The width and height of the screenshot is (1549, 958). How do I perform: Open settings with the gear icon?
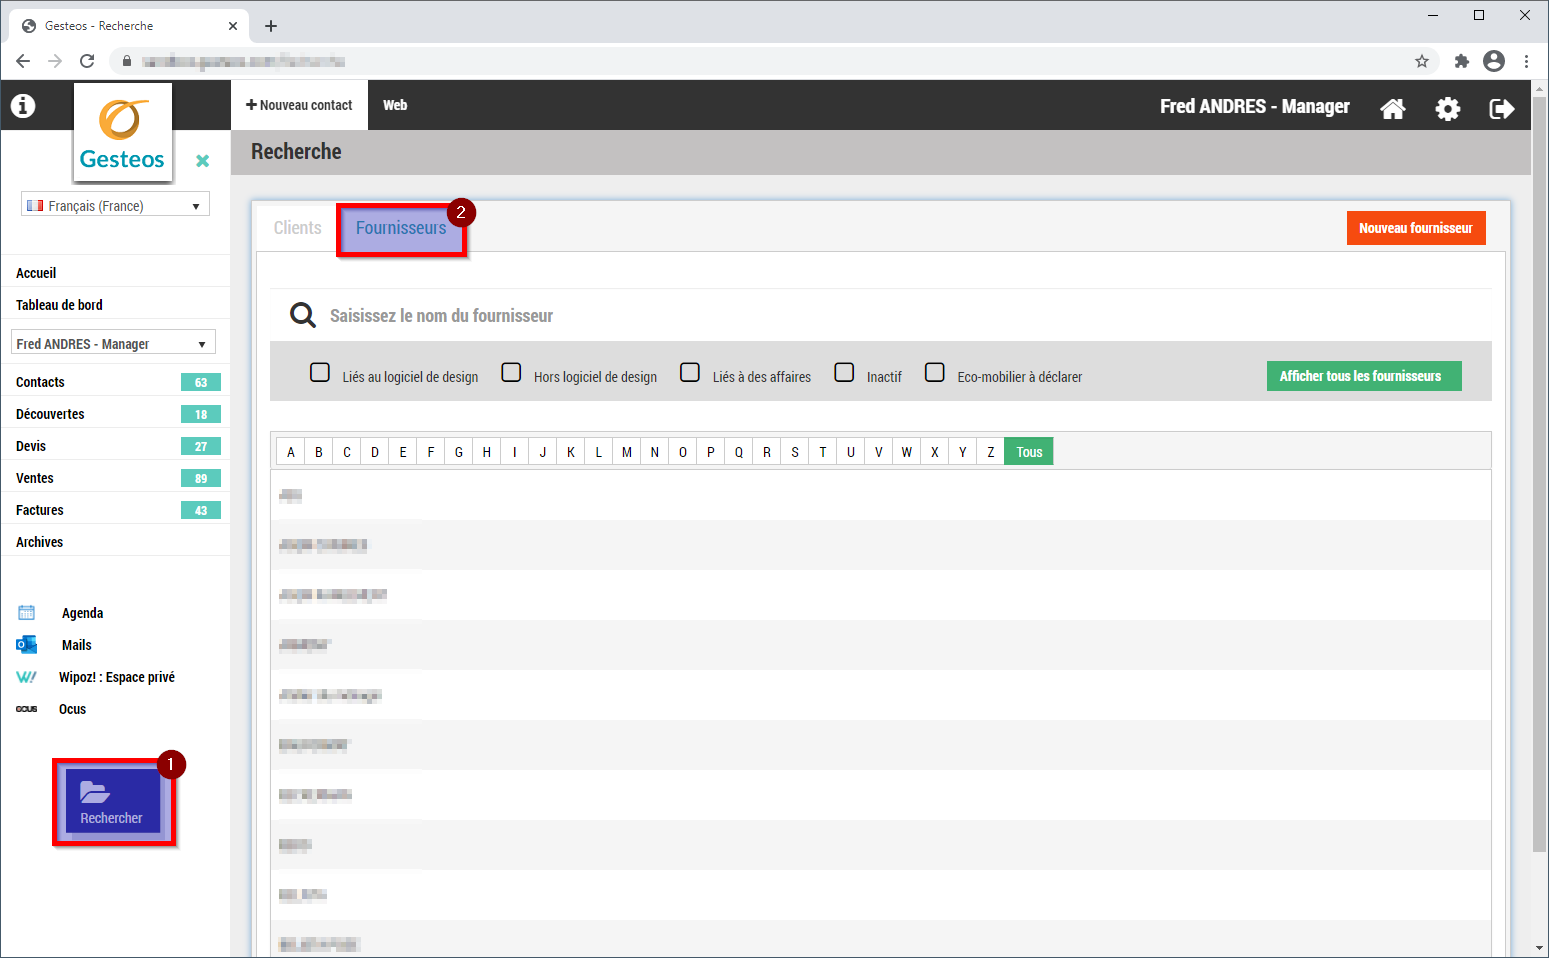1447,108
